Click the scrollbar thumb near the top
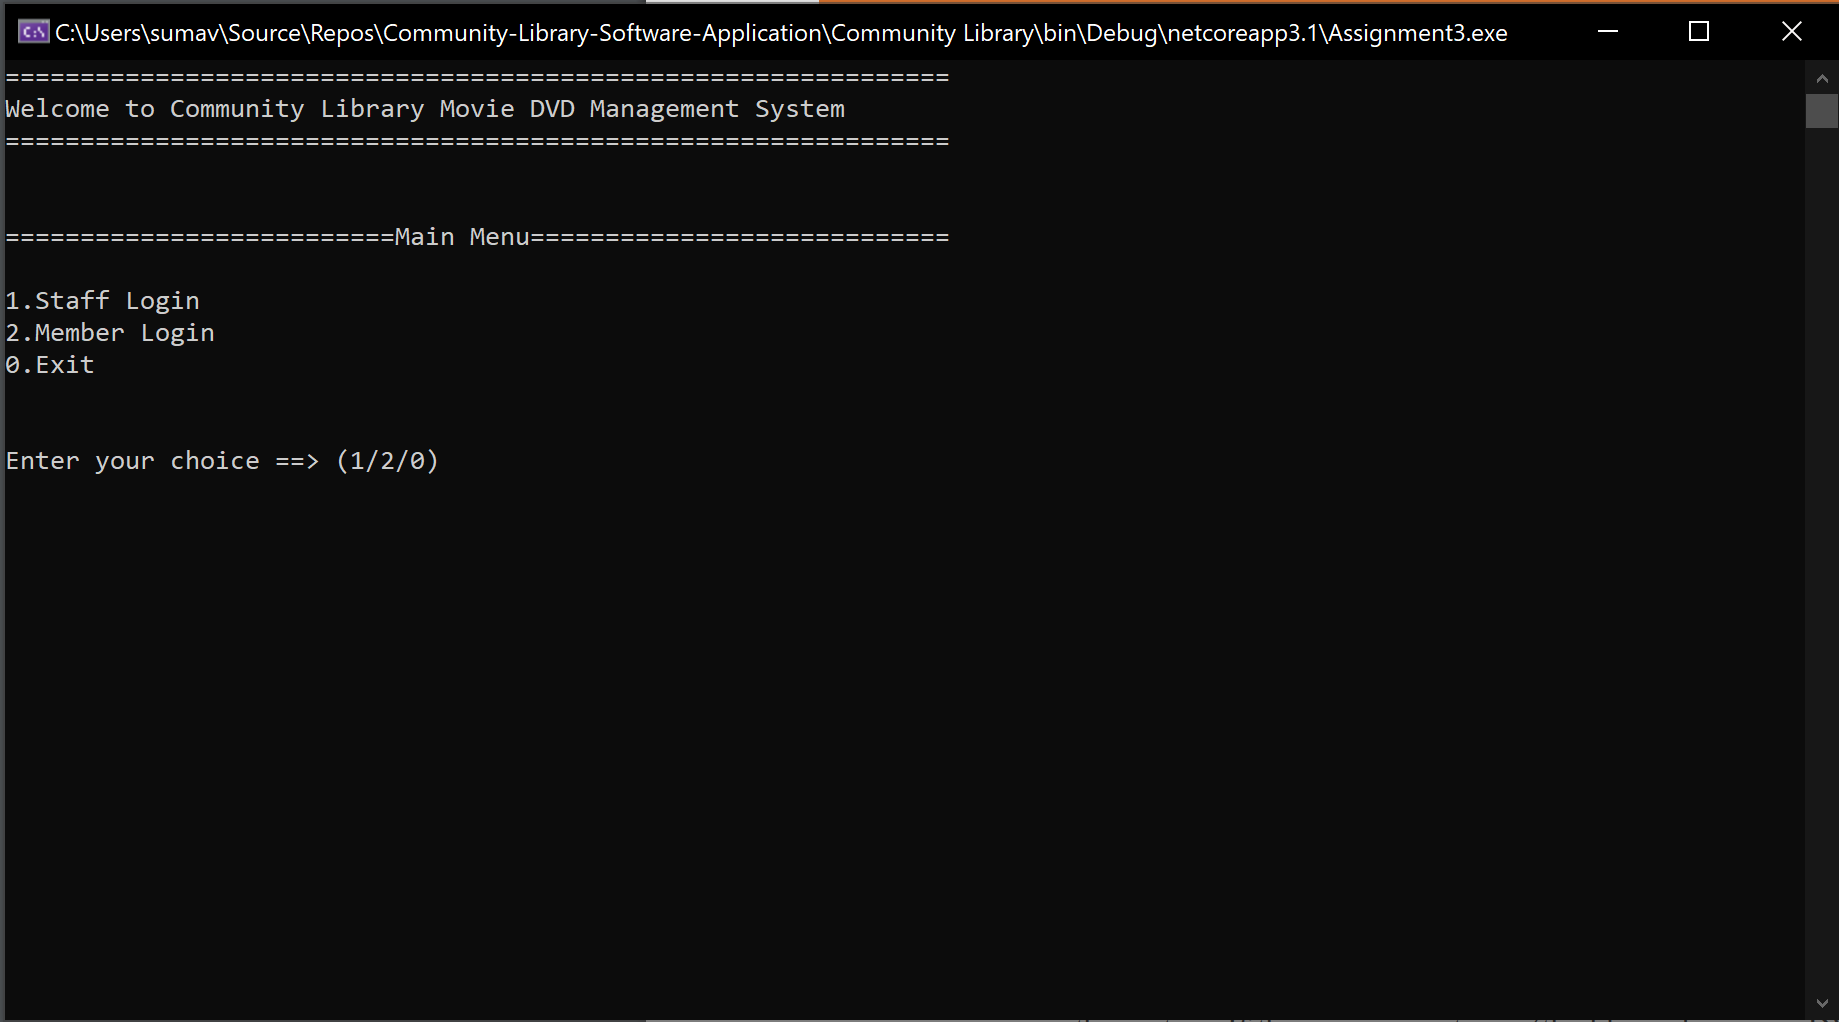1839x1022 pixels. point(1822,112)
